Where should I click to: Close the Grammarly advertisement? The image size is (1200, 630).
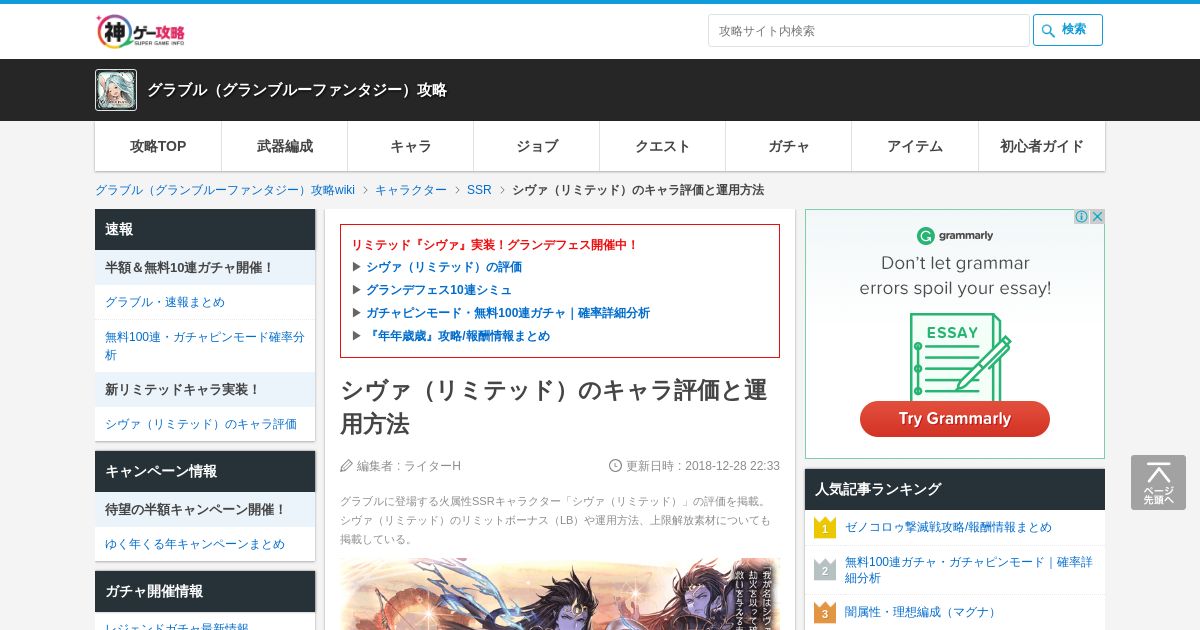click(x=1097, y=217)
